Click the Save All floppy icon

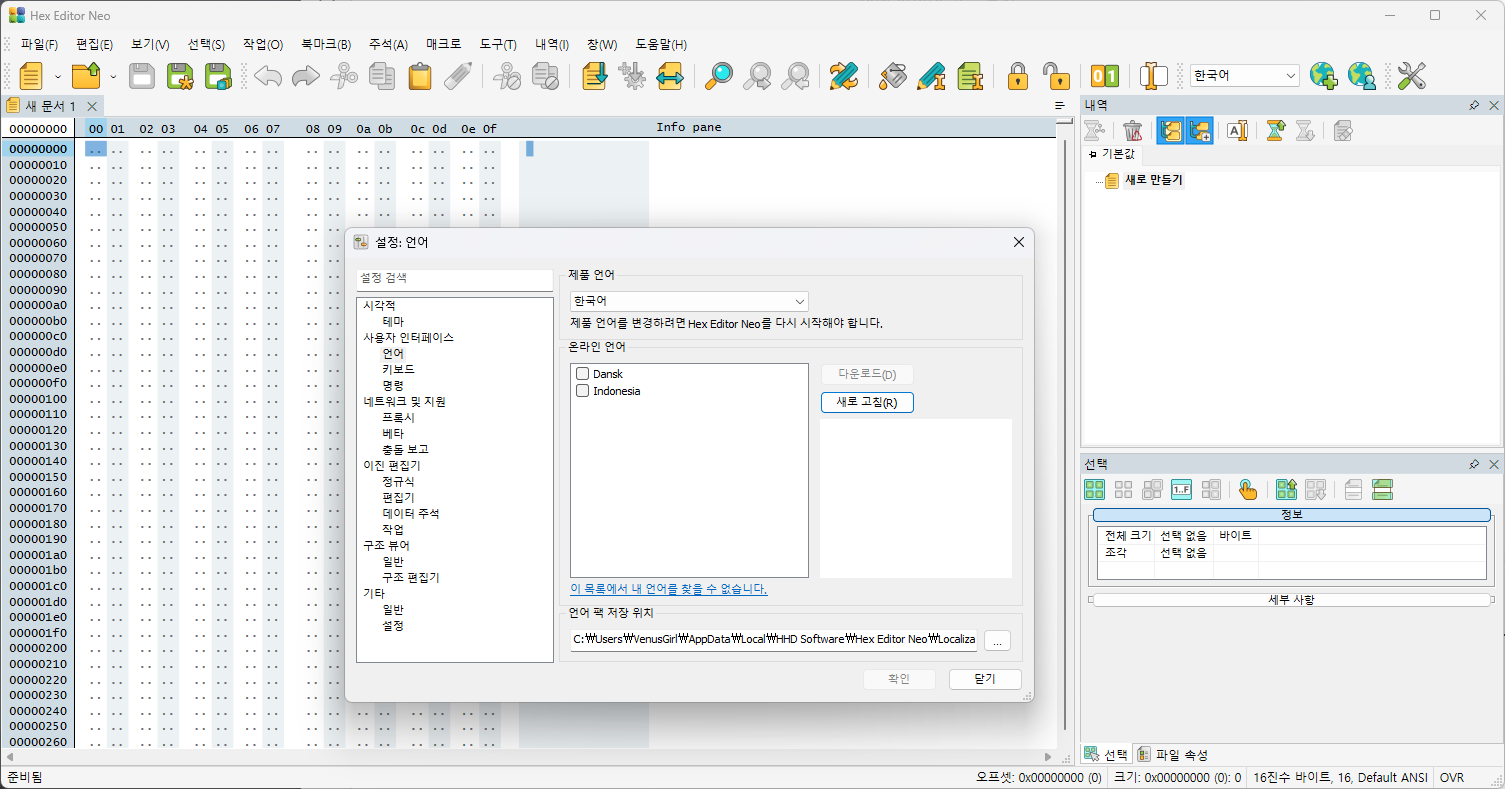tap(218, 76)
